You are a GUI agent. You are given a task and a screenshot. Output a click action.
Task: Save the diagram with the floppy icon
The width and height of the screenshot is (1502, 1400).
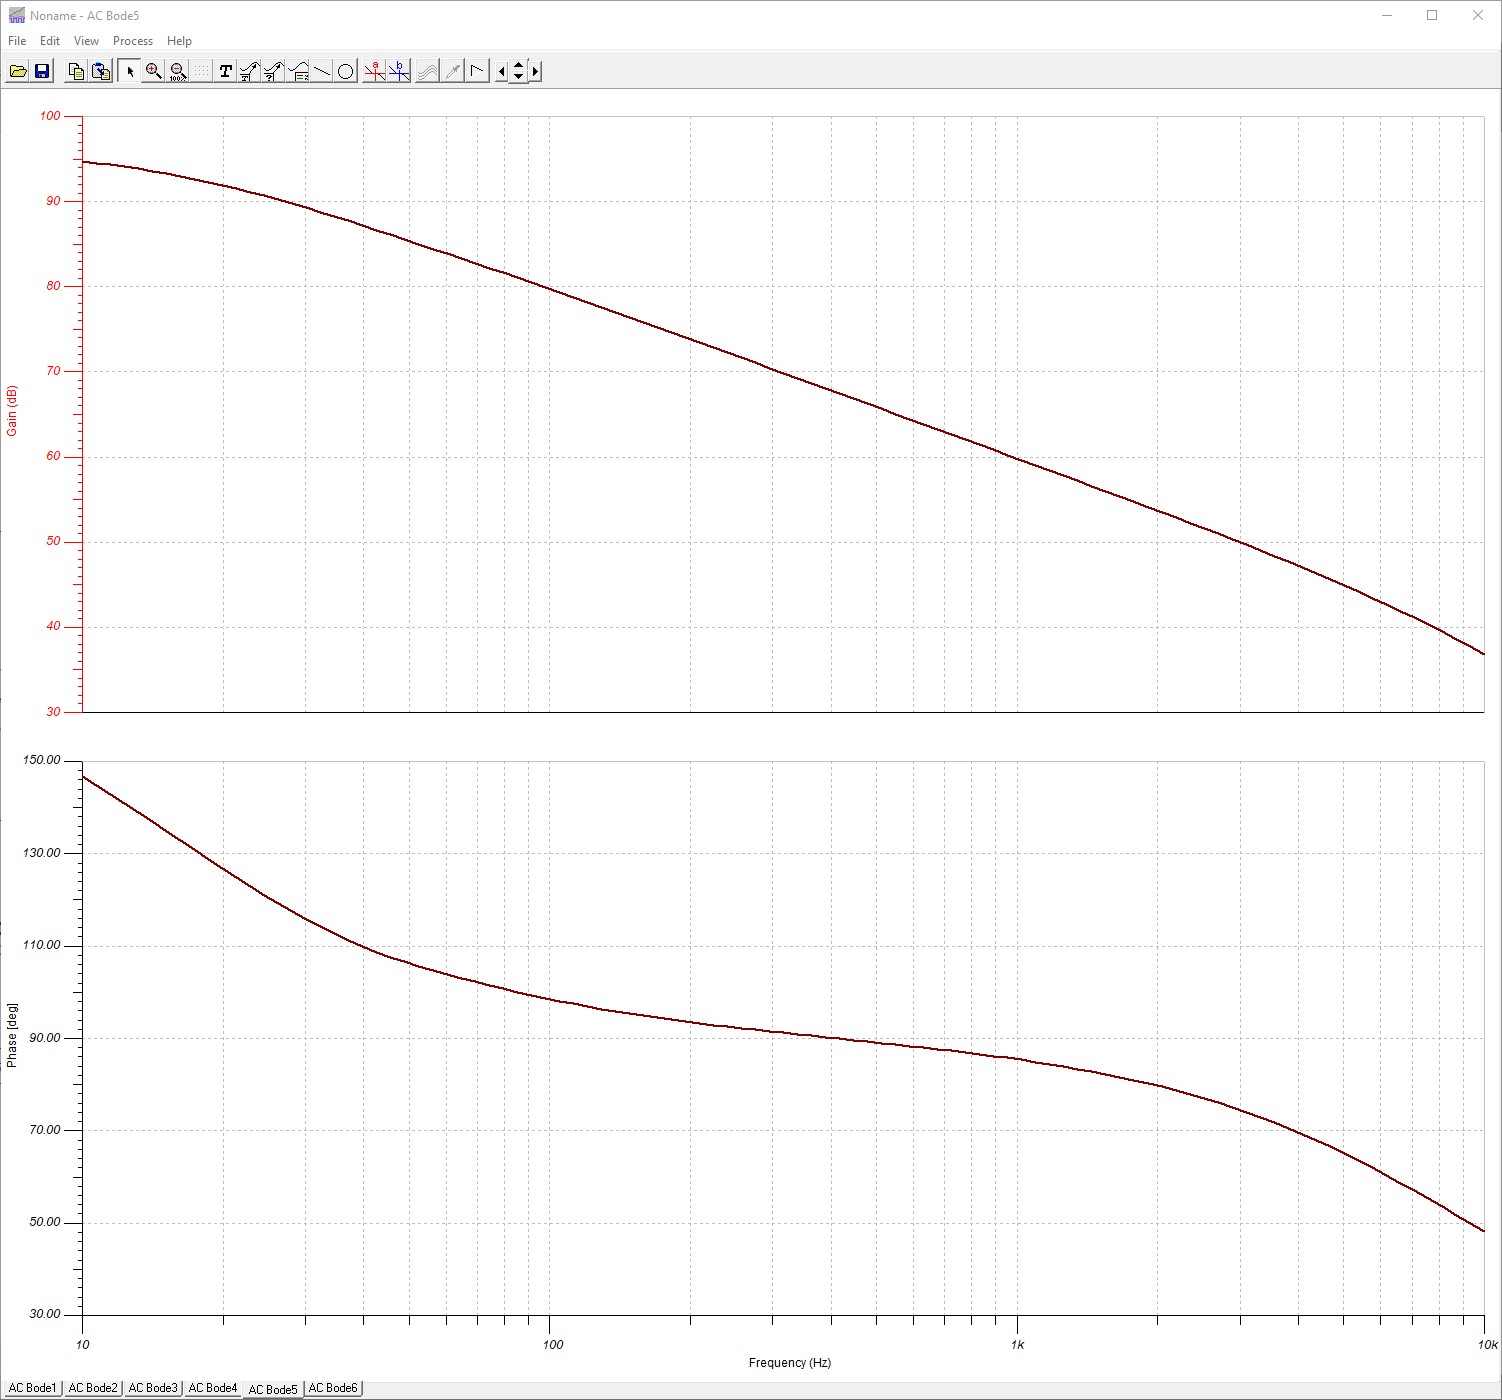(x=42, y=71)
